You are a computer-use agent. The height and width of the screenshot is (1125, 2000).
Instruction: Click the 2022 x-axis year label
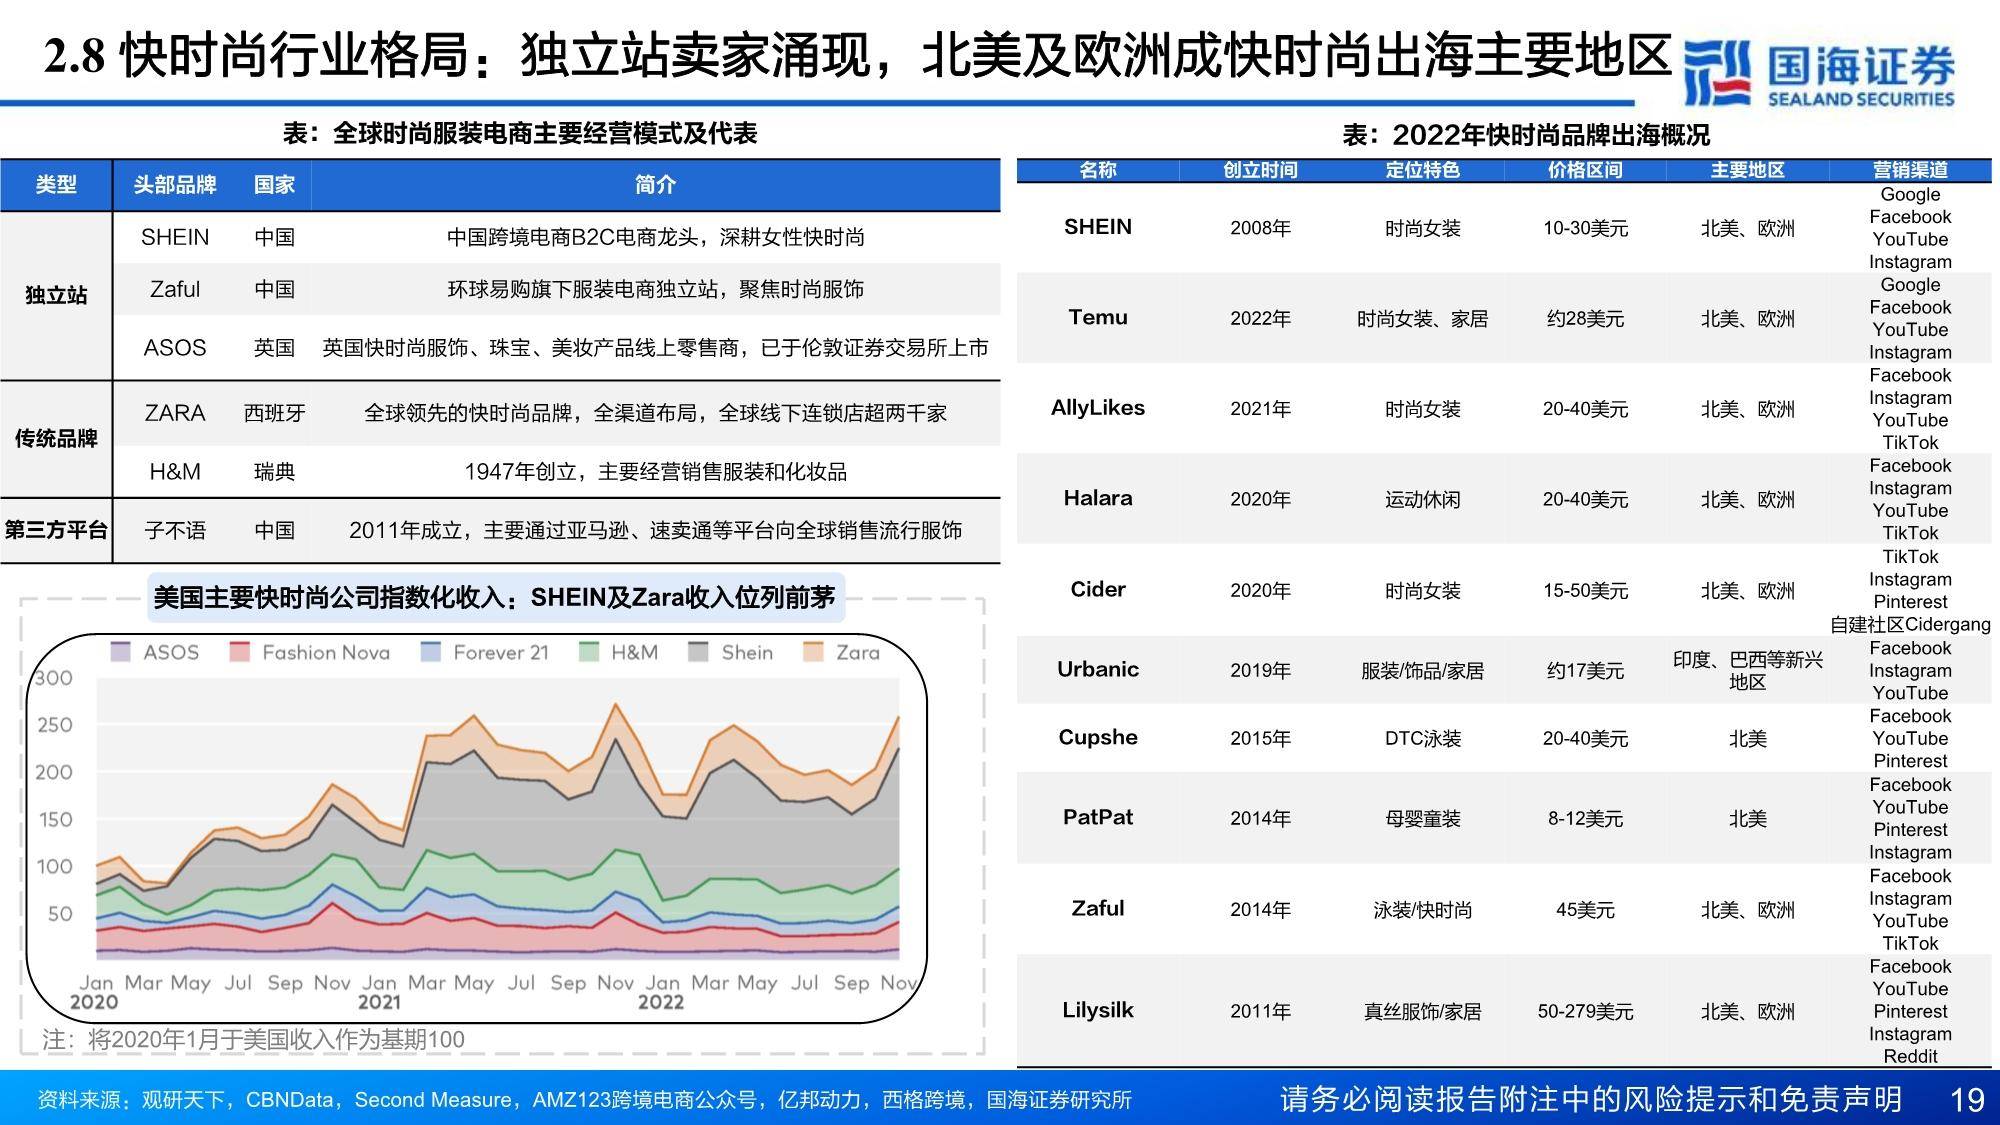tap(661, 1002)
